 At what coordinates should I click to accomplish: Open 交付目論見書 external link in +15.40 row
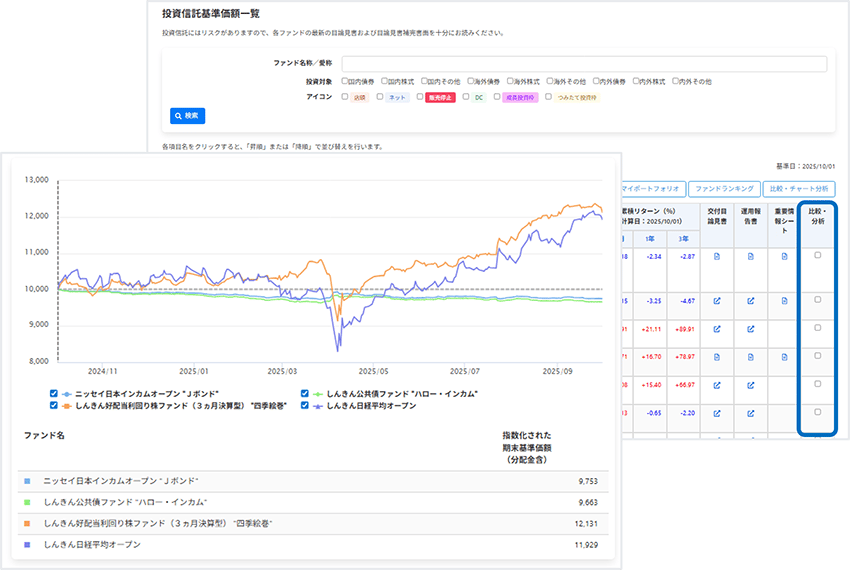click(717, 385)
